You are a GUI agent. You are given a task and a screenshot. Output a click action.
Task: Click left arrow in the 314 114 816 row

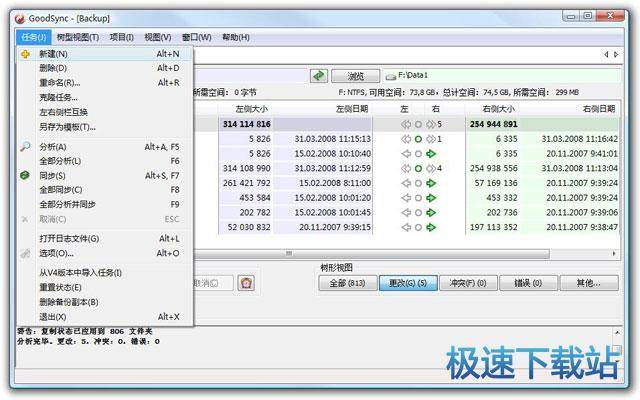pyautogui.click(x=406, y=124)
